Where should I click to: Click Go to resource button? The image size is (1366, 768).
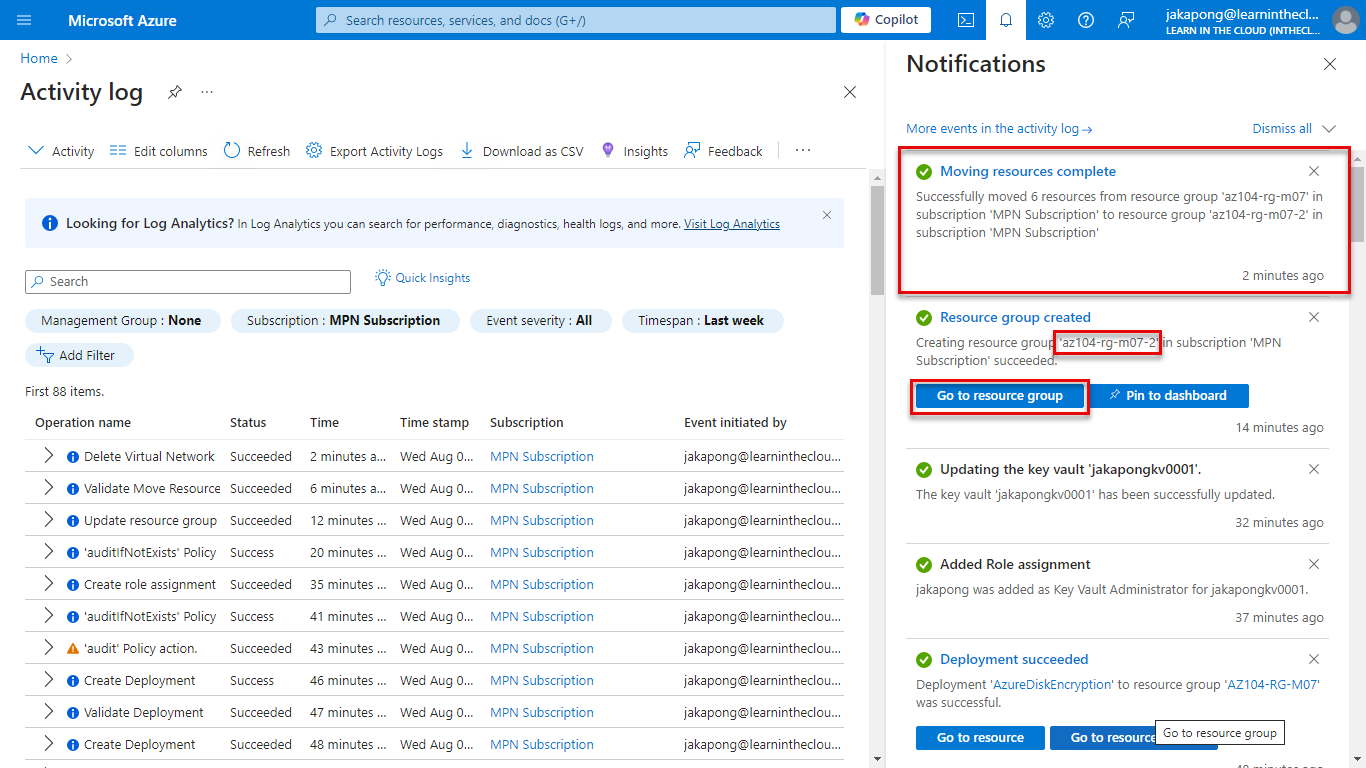980,738
